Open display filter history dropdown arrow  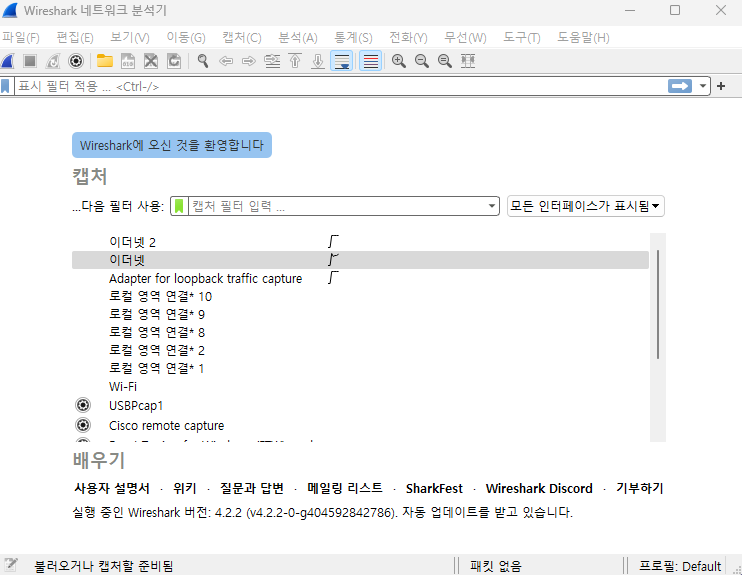click(703, 86)
